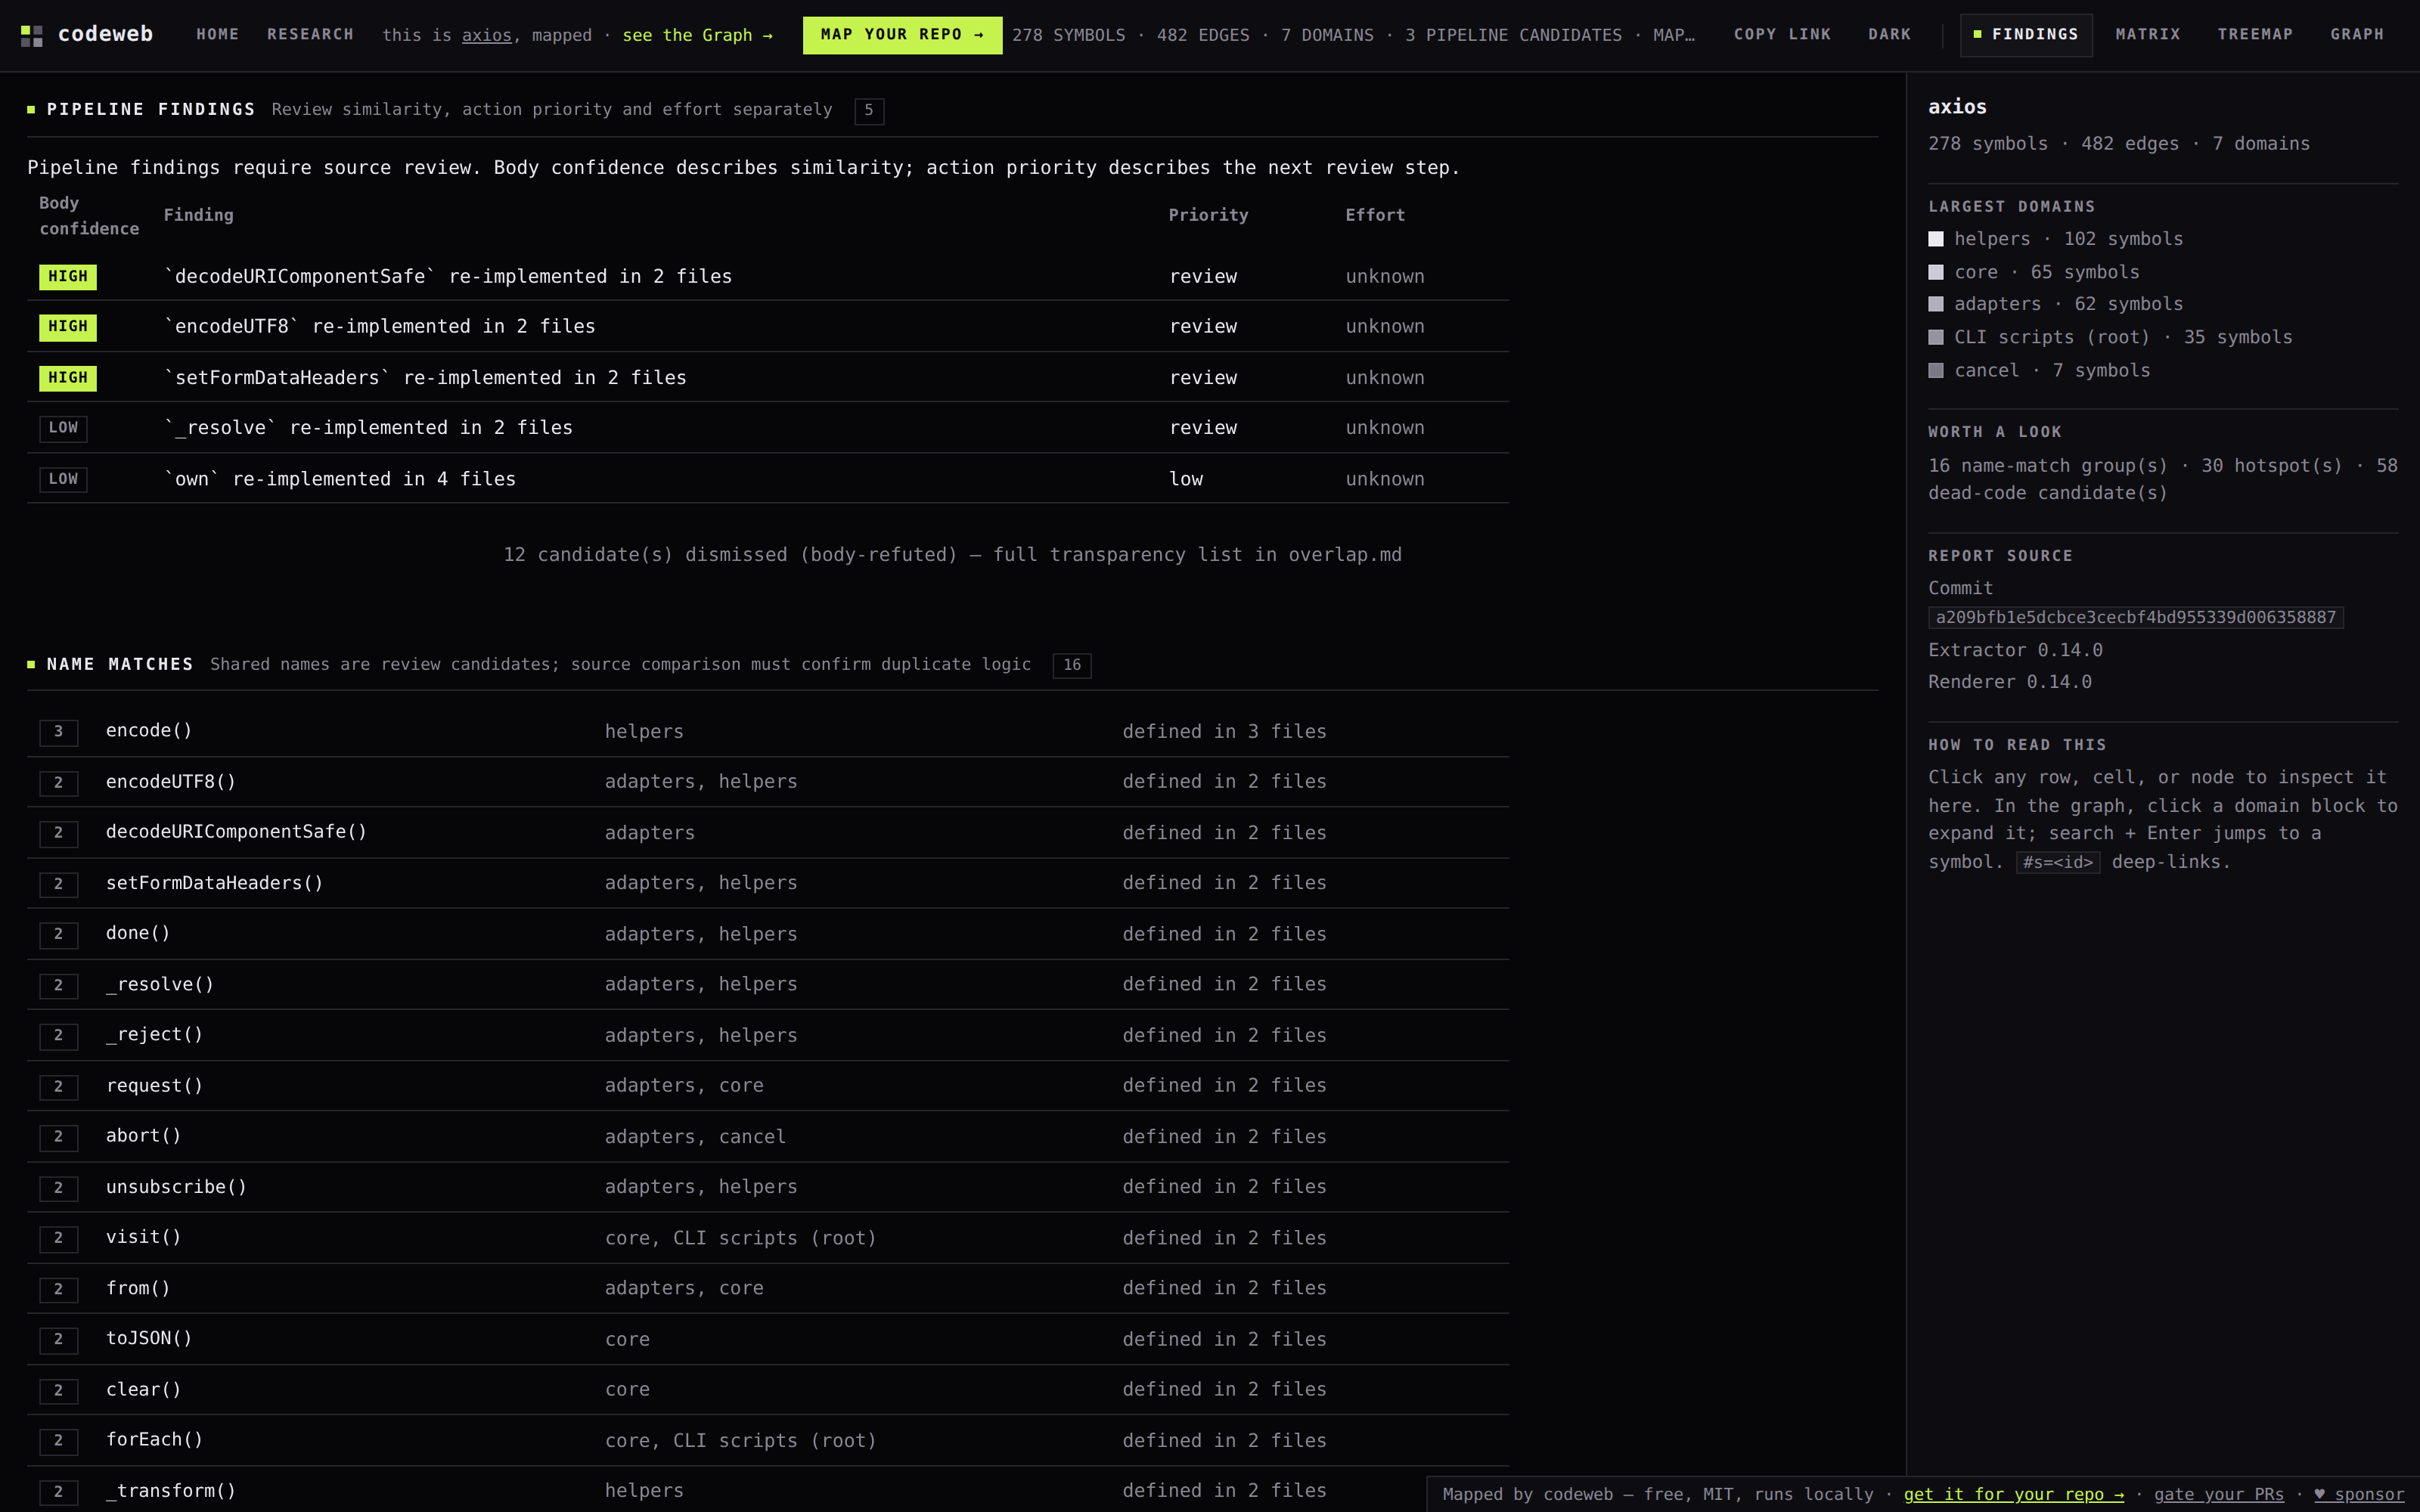
Task: Toggle the DARK theme button
Action: click(1889, 34)
